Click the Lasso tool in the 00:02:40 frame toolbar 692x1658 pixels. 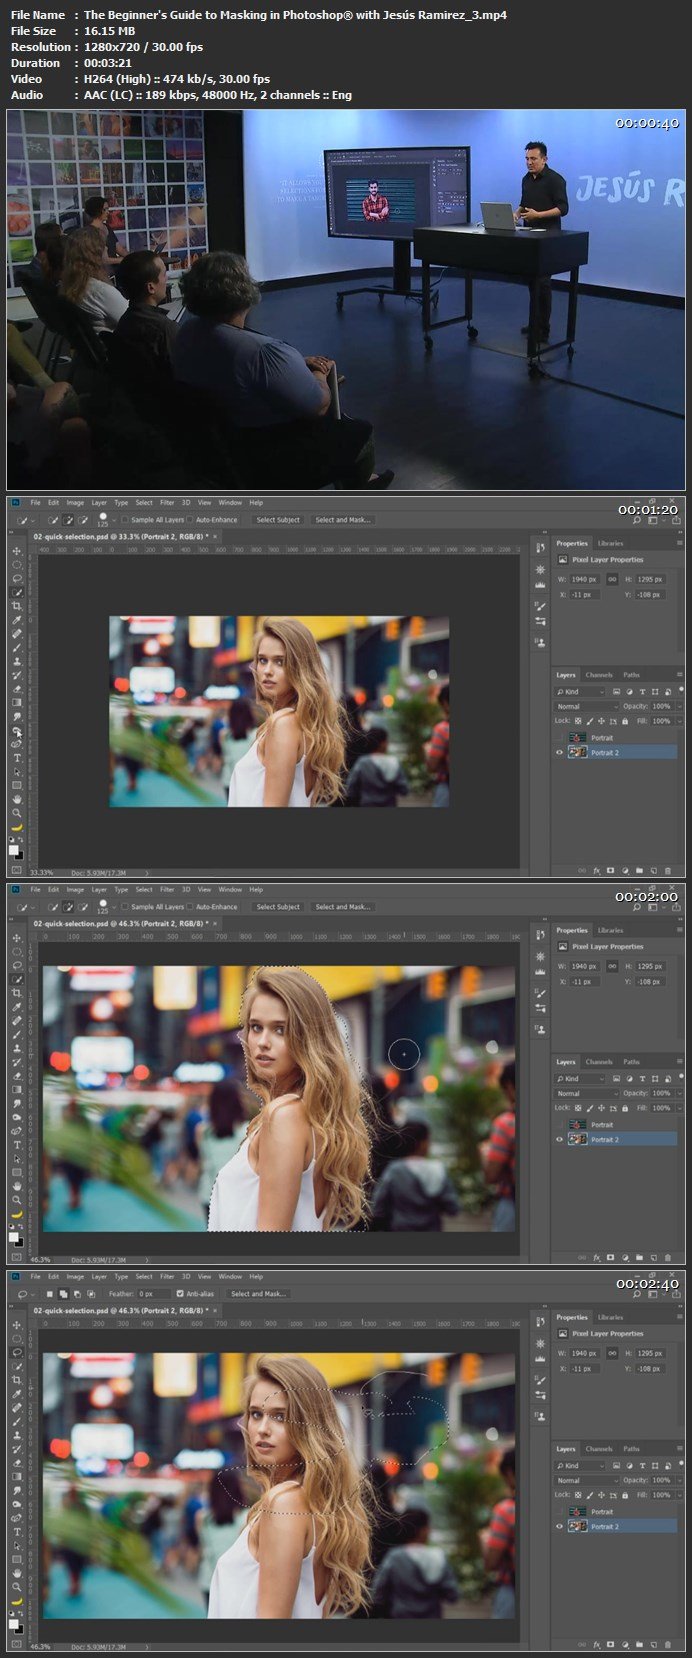click(x=16, y=1352)
